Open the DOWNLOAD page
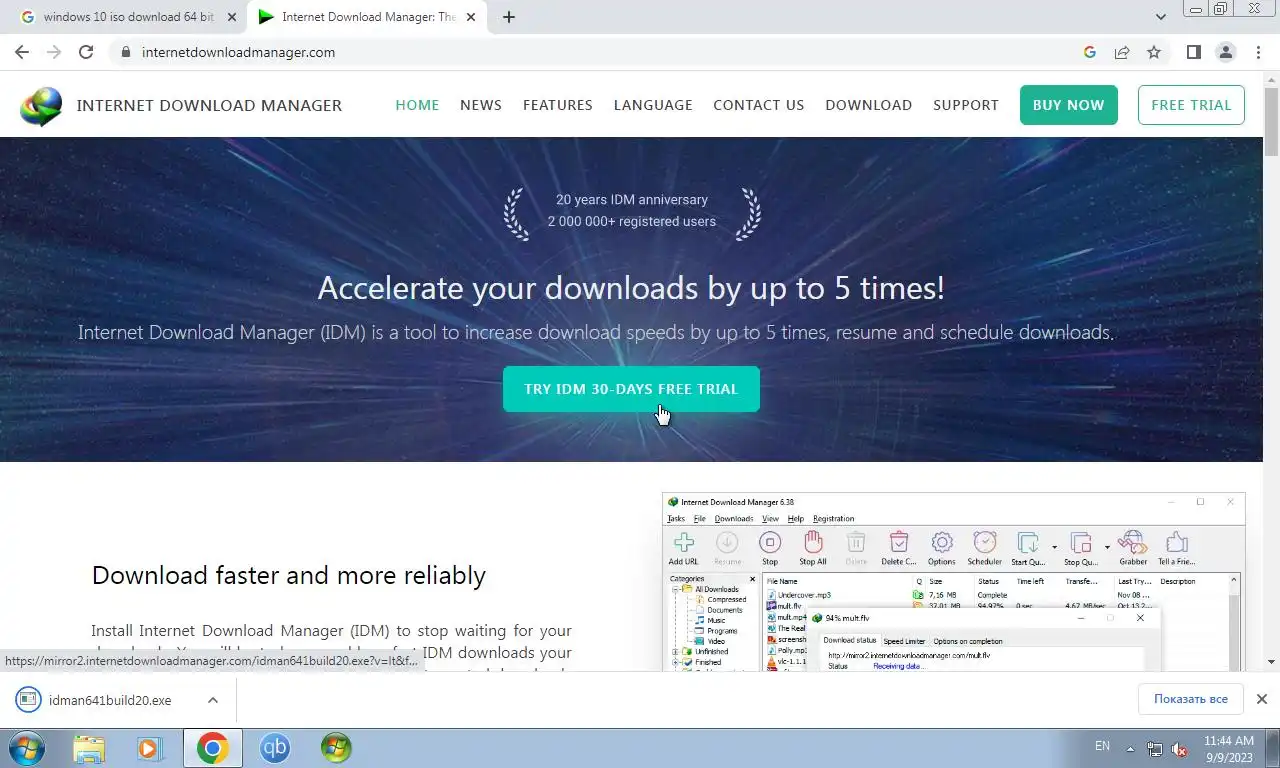The image size is (1280, 768). point(868,105)
